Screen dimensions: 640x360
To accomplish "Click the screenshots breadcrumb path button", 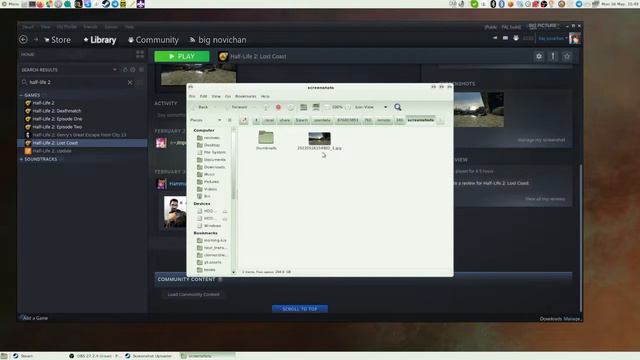I will coord(420,120).
